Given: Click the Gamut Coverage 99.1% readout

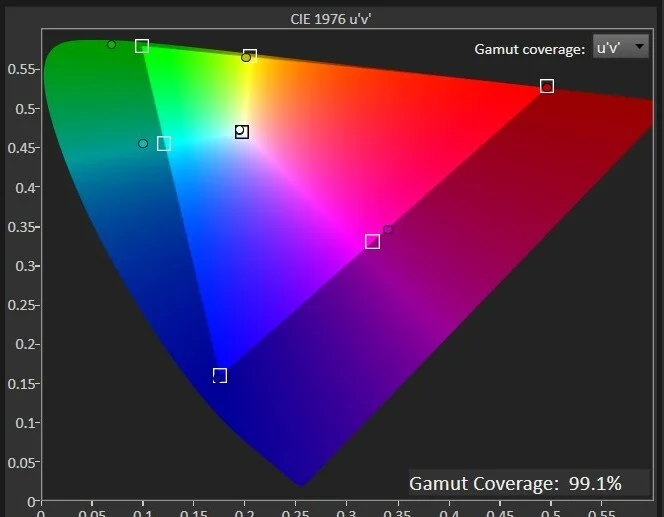Looking at the screenshot, I should click(x=515, y=484).
